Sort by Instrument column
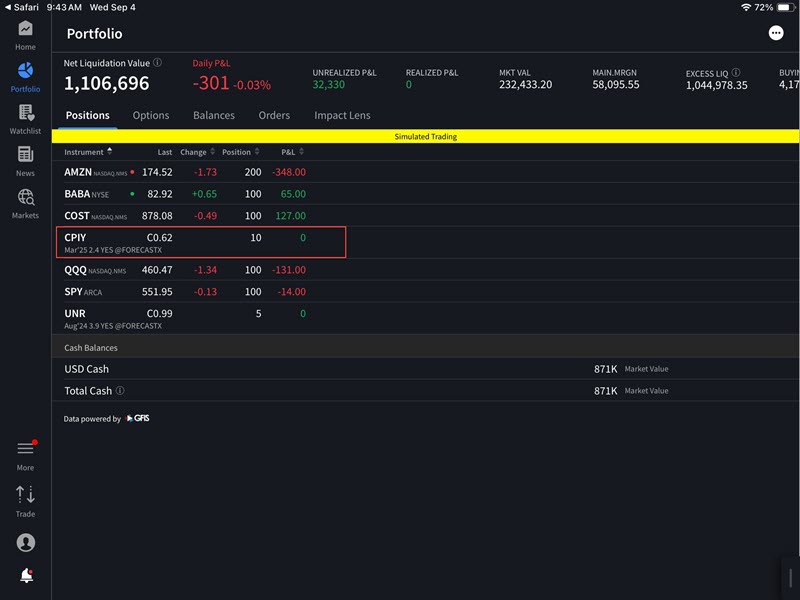Image resolution: width=800 pixels, height=600 pixels. [88, 152]
